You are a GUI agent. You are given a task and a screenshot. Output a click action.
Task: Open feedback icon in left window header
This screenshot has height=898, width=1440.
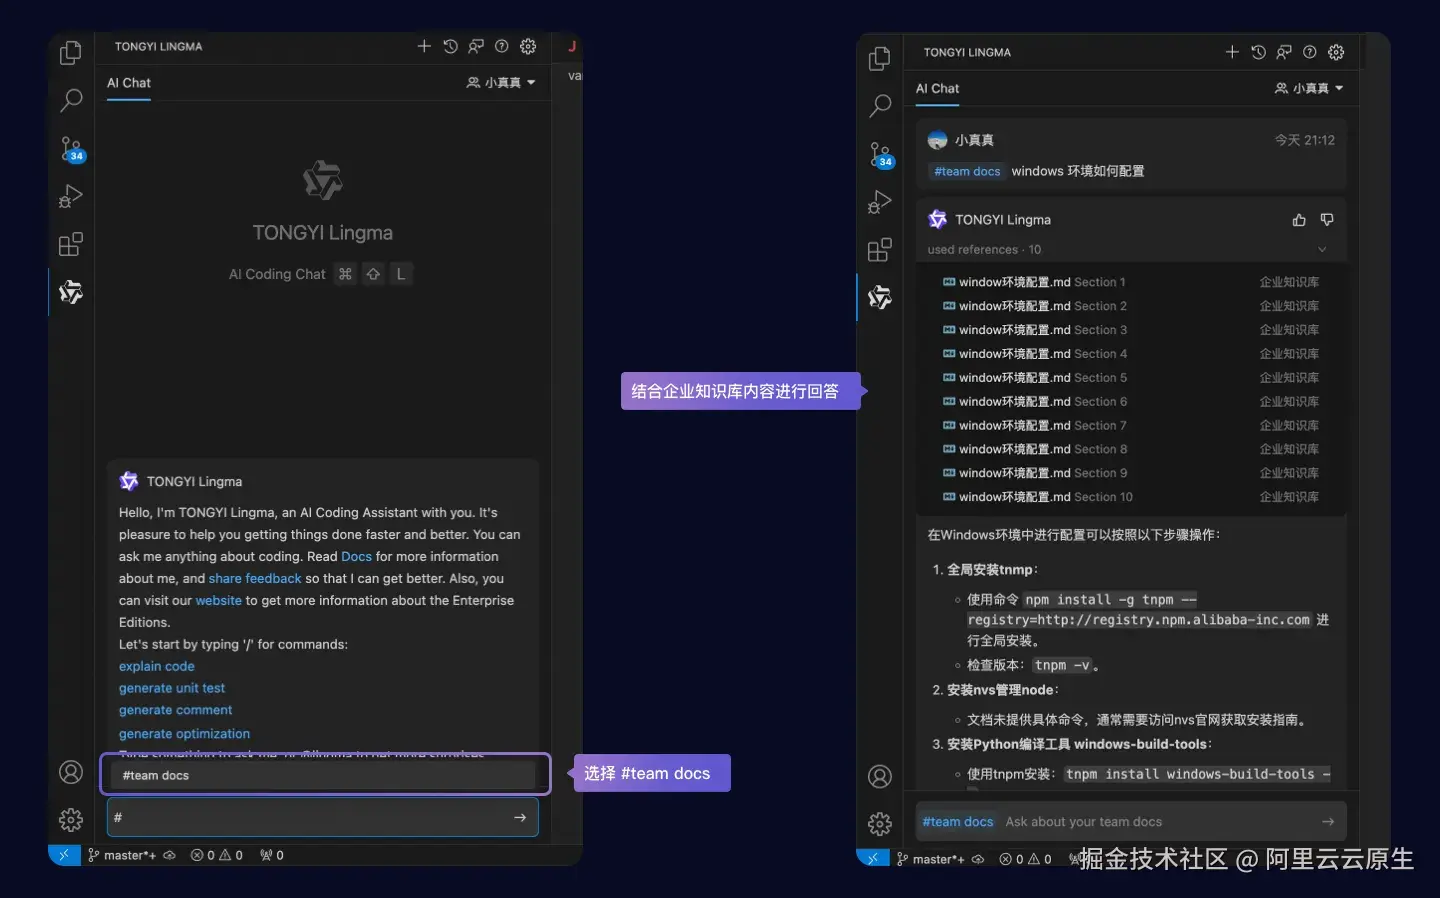476,46
